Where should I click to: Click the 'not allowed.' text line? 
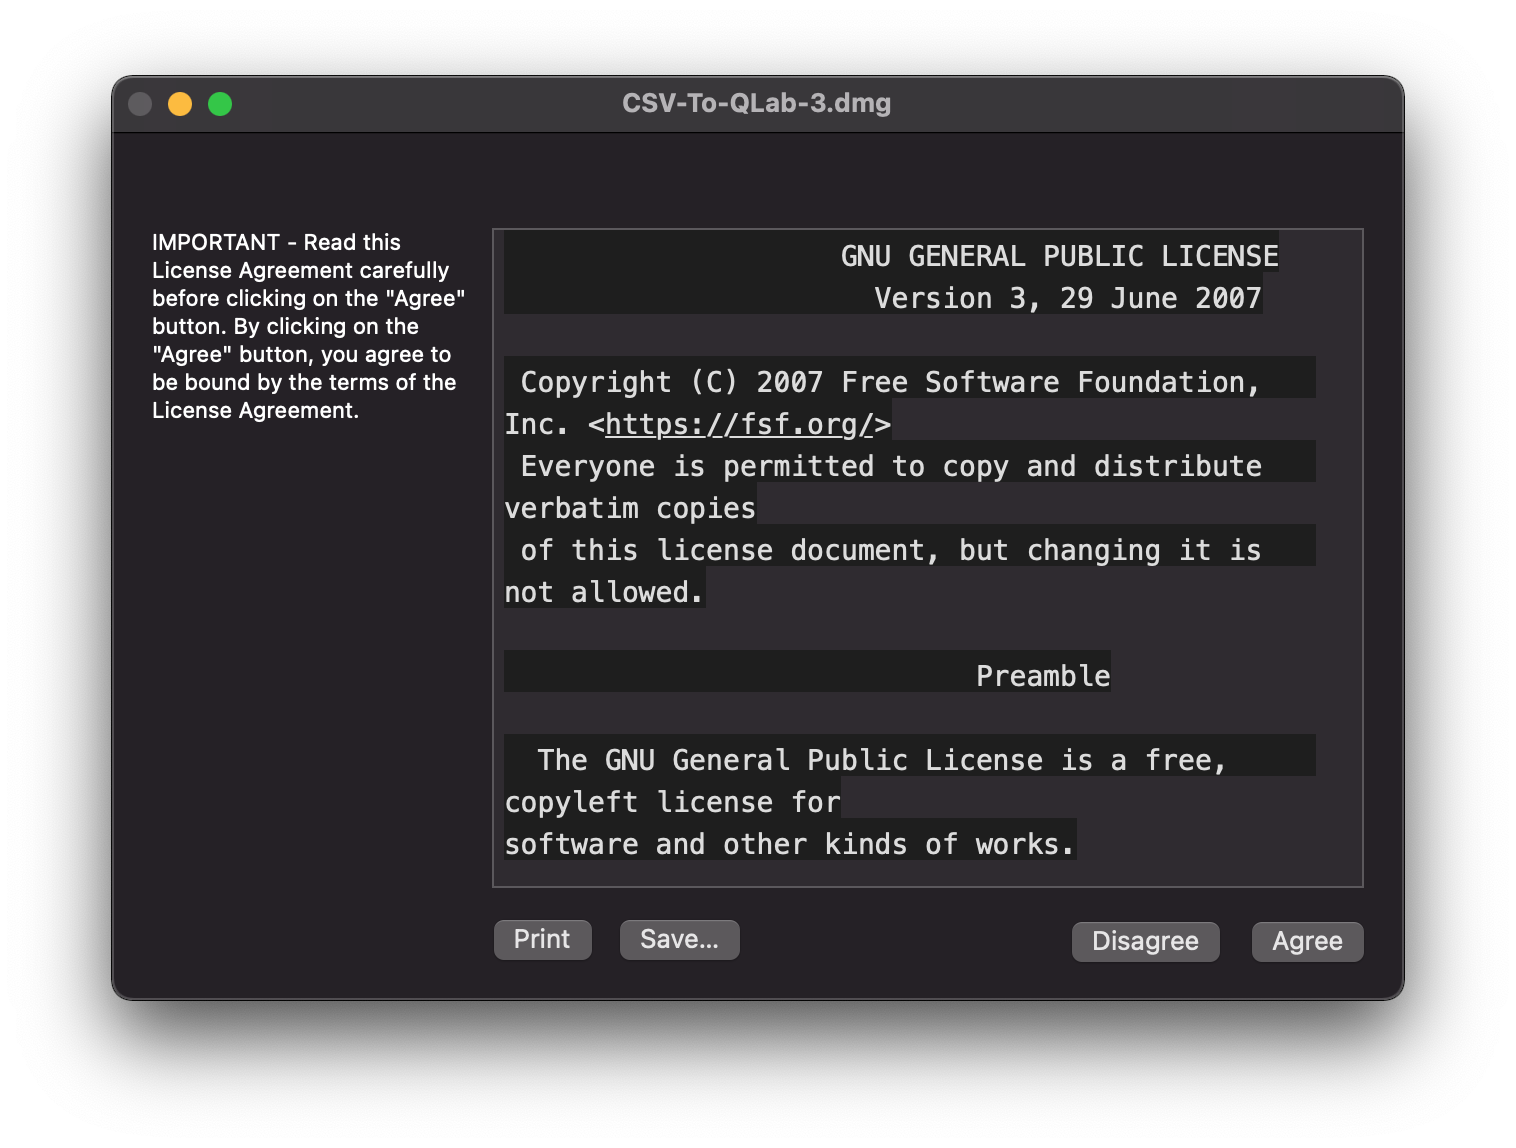604,592
